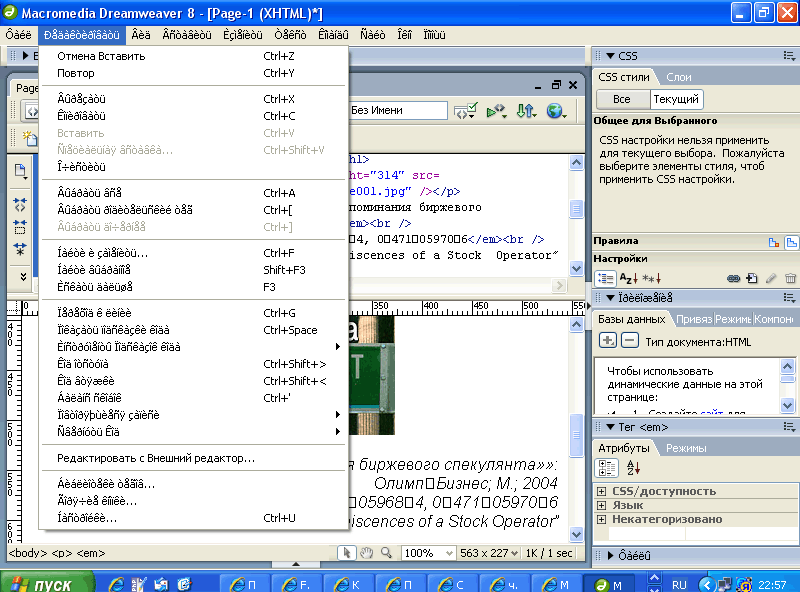Image resolution: width=800 pixels, height=592 pixels.
Task: Open Internet Explorer from quick launch
Action: coord(116,584)
